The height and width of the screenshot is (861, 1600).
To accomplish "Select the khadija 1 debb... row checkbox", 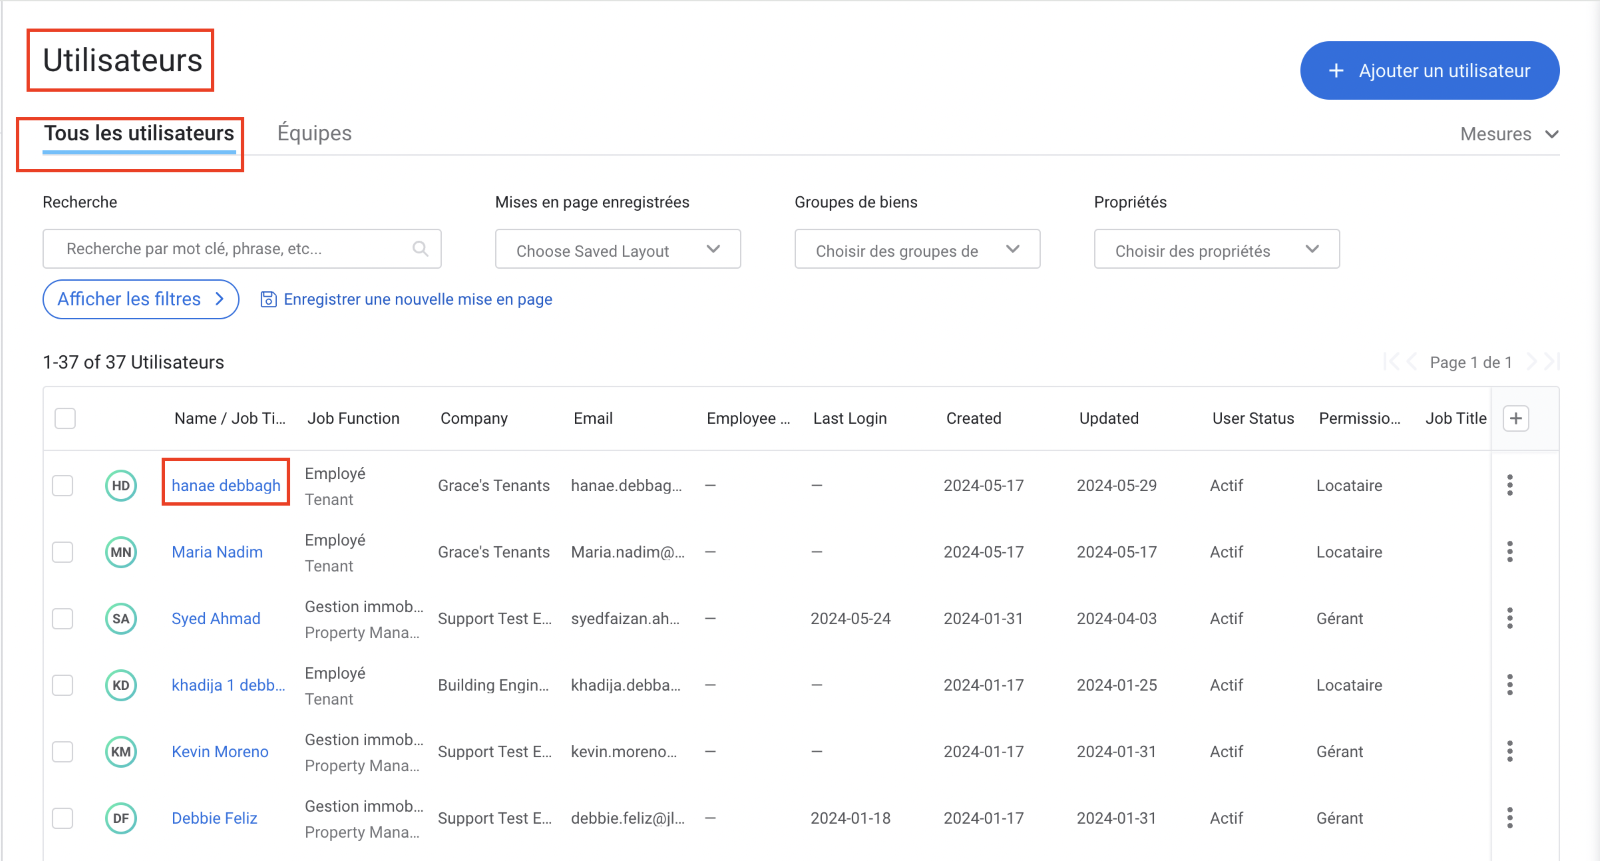I will tap(63, 685).
